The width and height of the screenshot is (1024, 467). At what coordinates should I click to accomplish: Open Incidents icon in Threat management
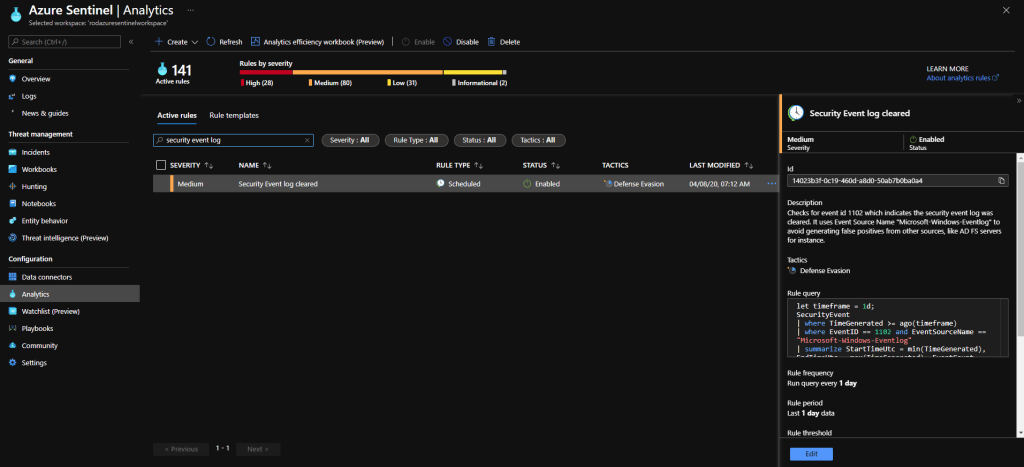pyautogui.click(x=12, y=152)
